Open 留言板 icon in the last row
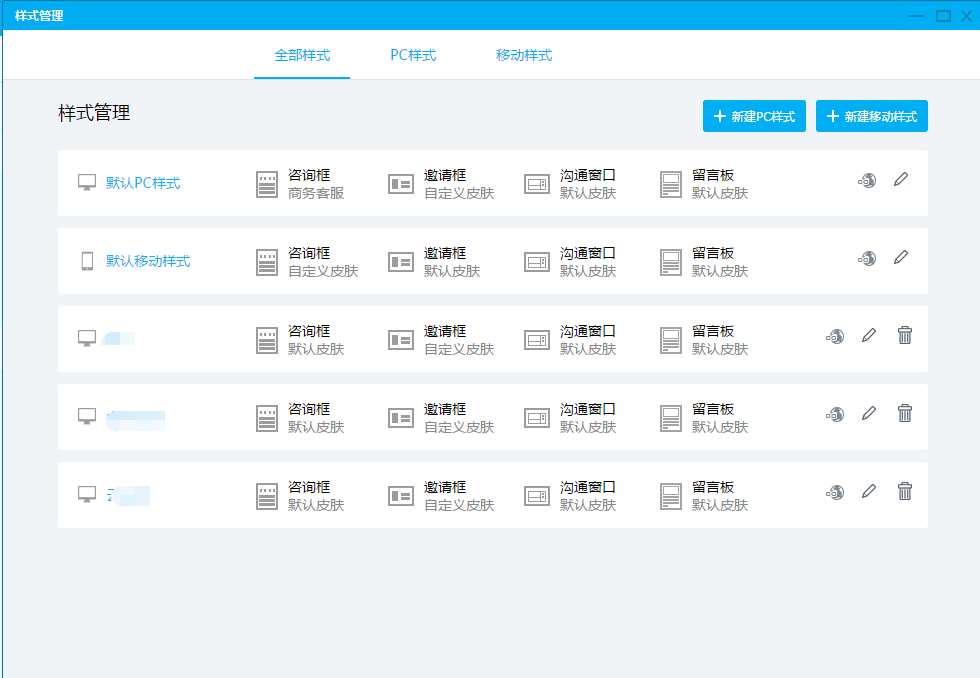This screenshot has height=678, width=980. point(671,496)
